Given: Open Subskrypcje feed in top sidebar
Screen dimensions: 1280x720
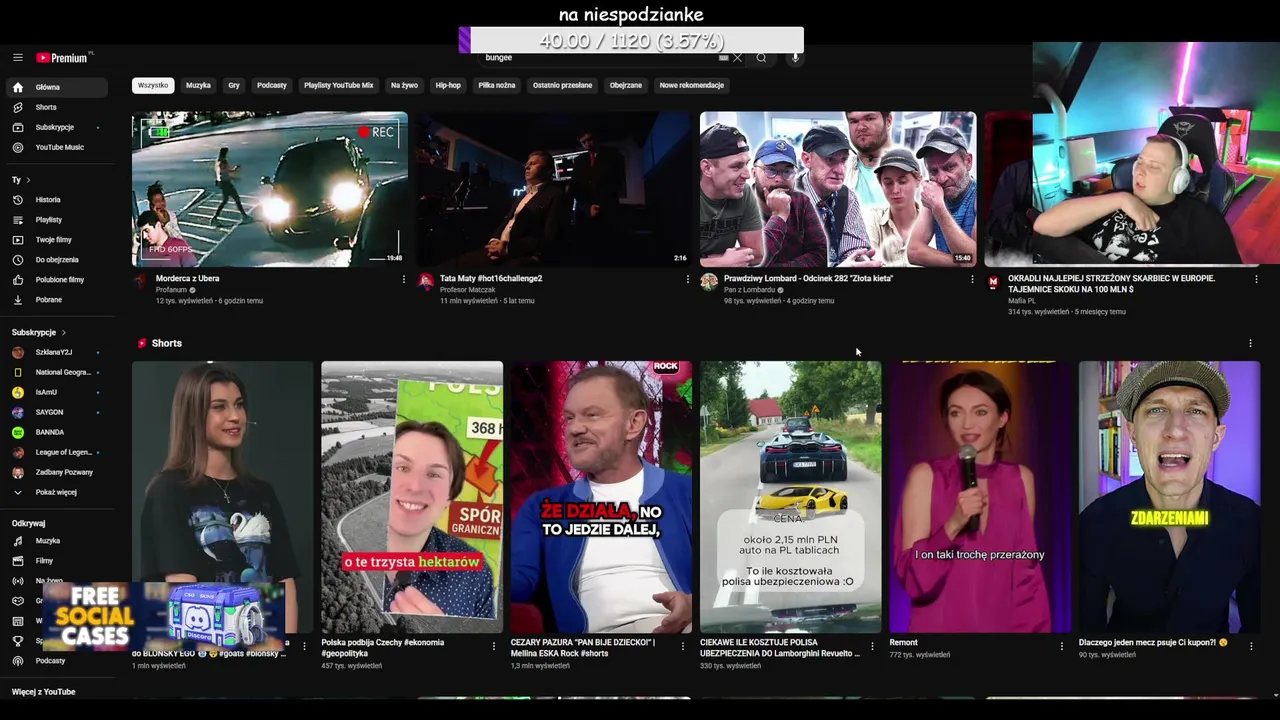Looking at the screenshot, I should click(56, 127).
